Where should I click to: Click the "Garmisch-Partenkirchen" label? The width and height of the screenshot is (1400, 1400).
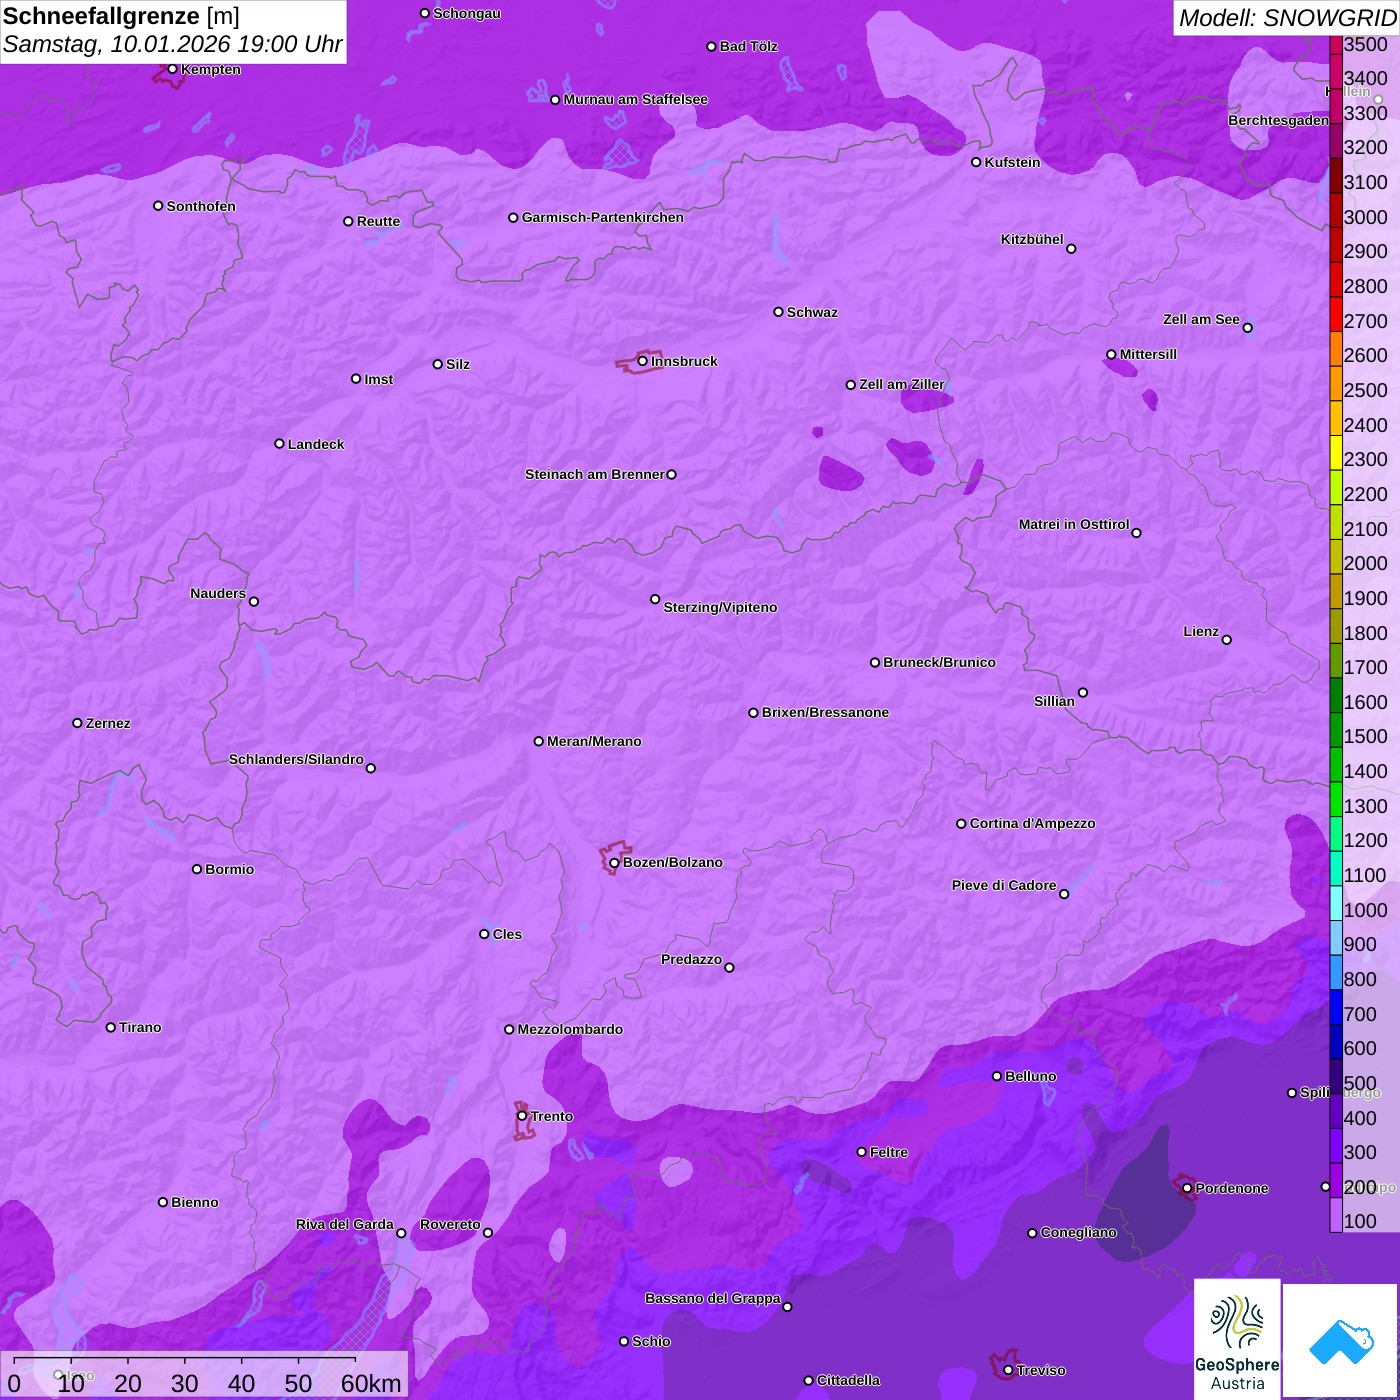tap(603, 217)
